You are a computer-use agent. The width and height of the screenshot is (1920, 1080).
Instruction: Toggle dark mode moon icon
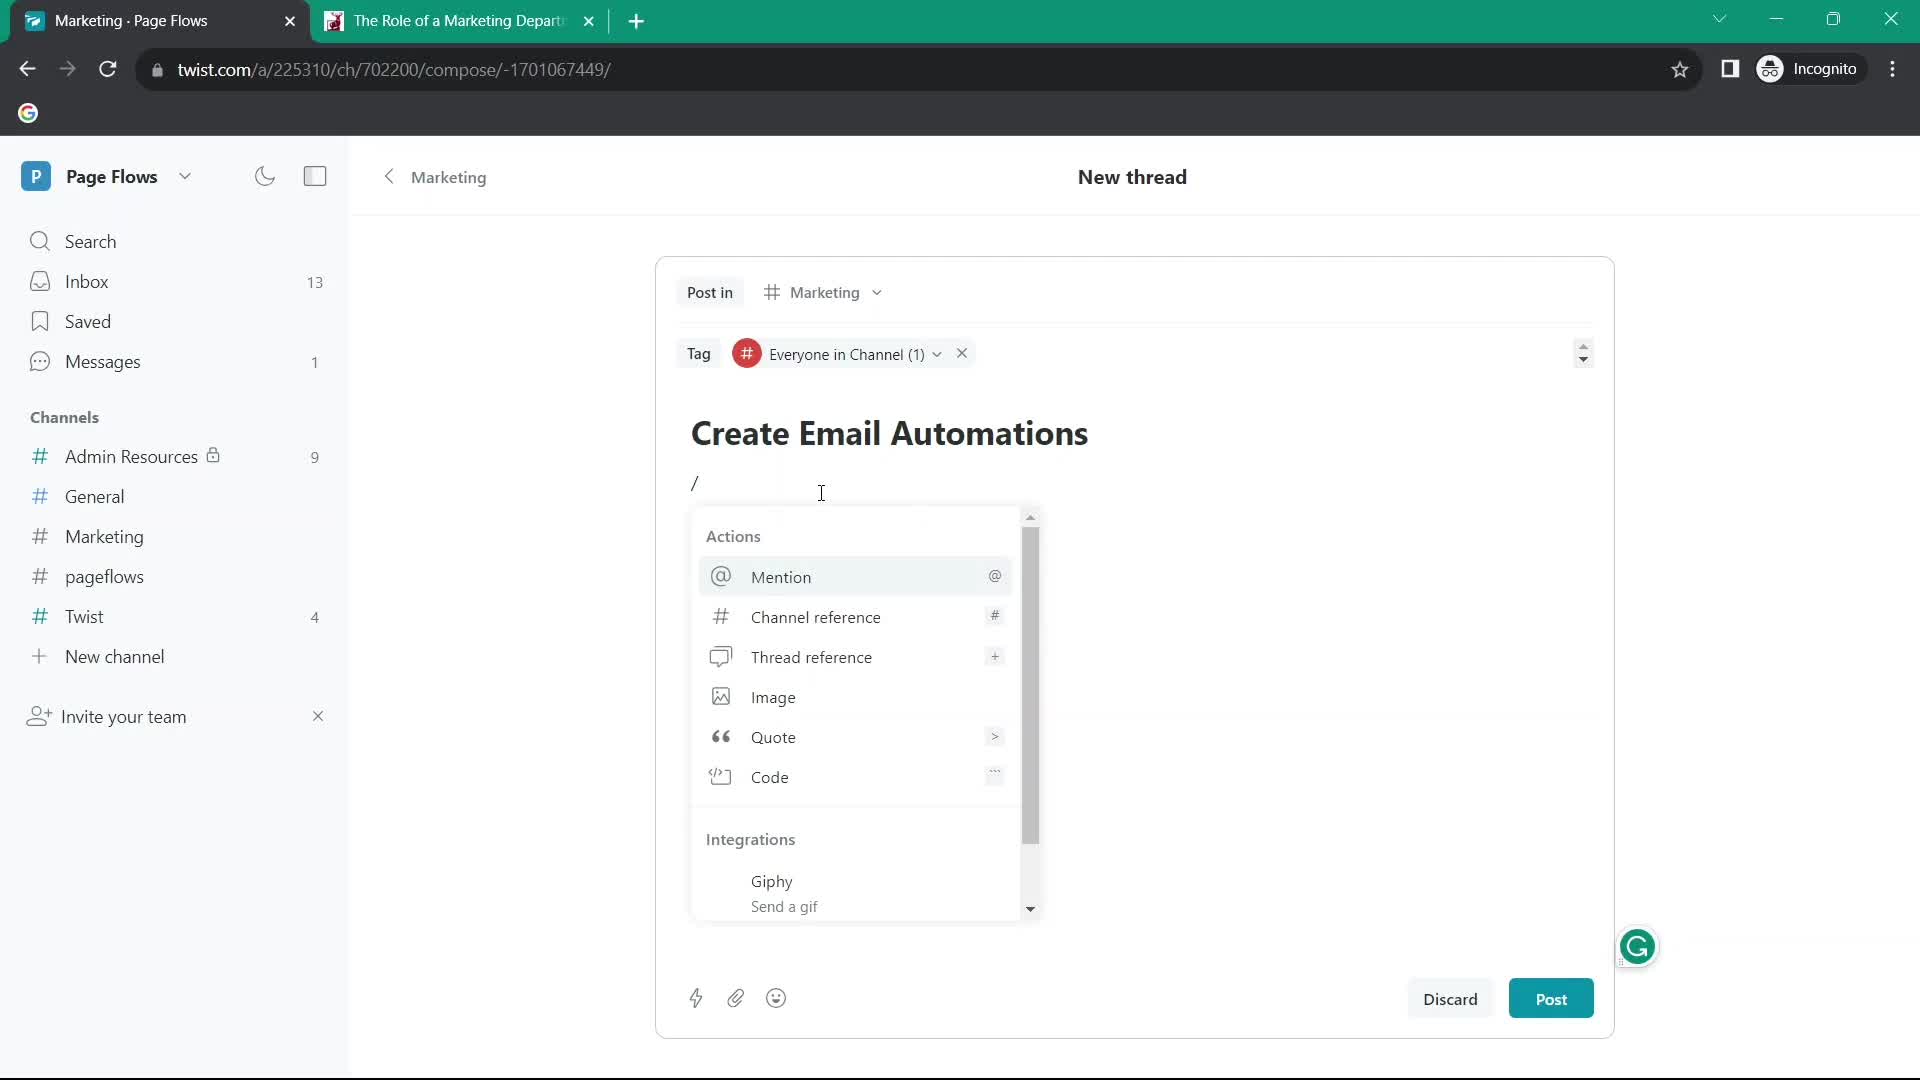click(265, 175)
